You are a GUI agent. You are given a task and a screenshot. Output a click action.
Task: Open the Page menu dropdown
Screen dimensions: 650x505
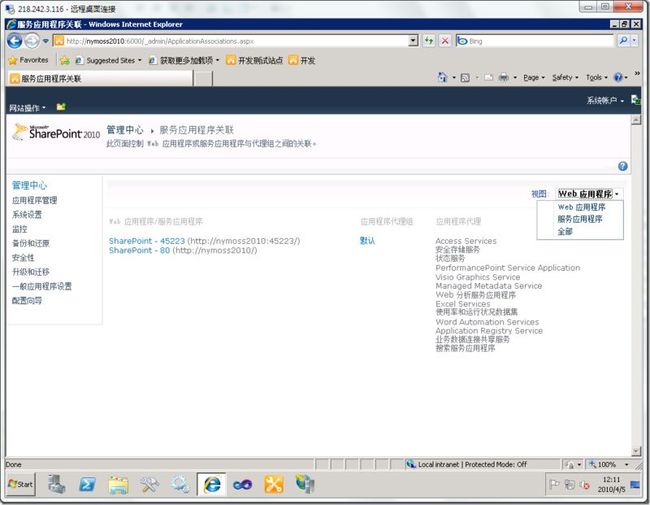coord(534,78)
